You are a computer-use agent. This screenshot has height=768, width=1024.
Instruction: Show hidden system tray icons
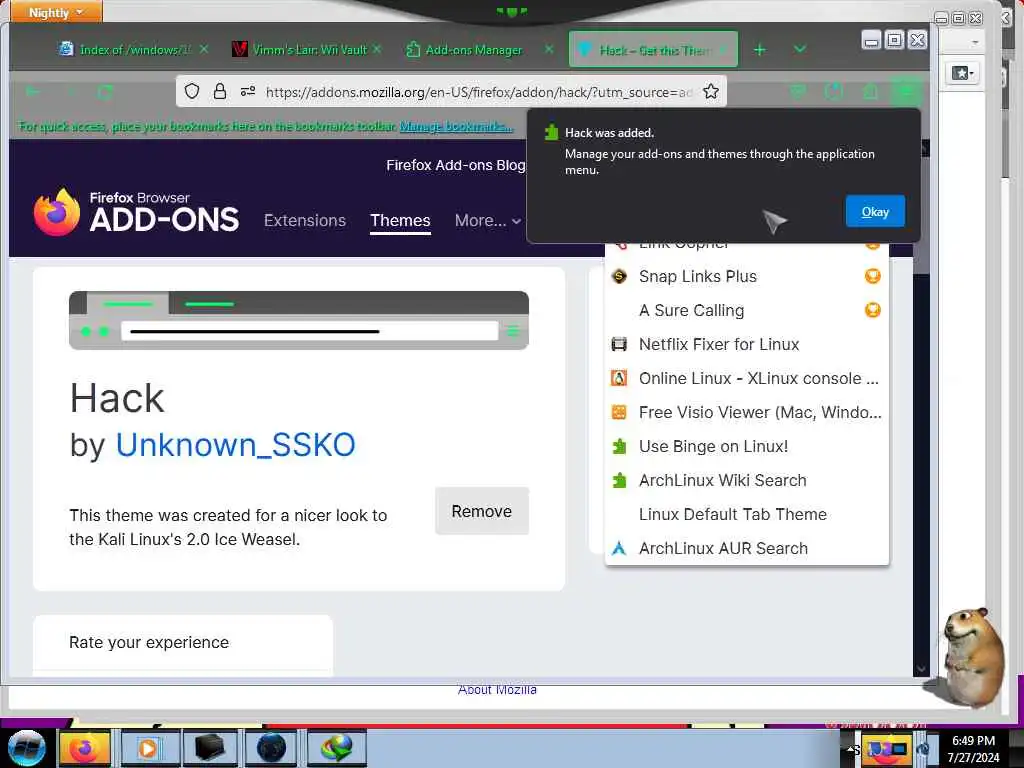click(x=851, y=749)
